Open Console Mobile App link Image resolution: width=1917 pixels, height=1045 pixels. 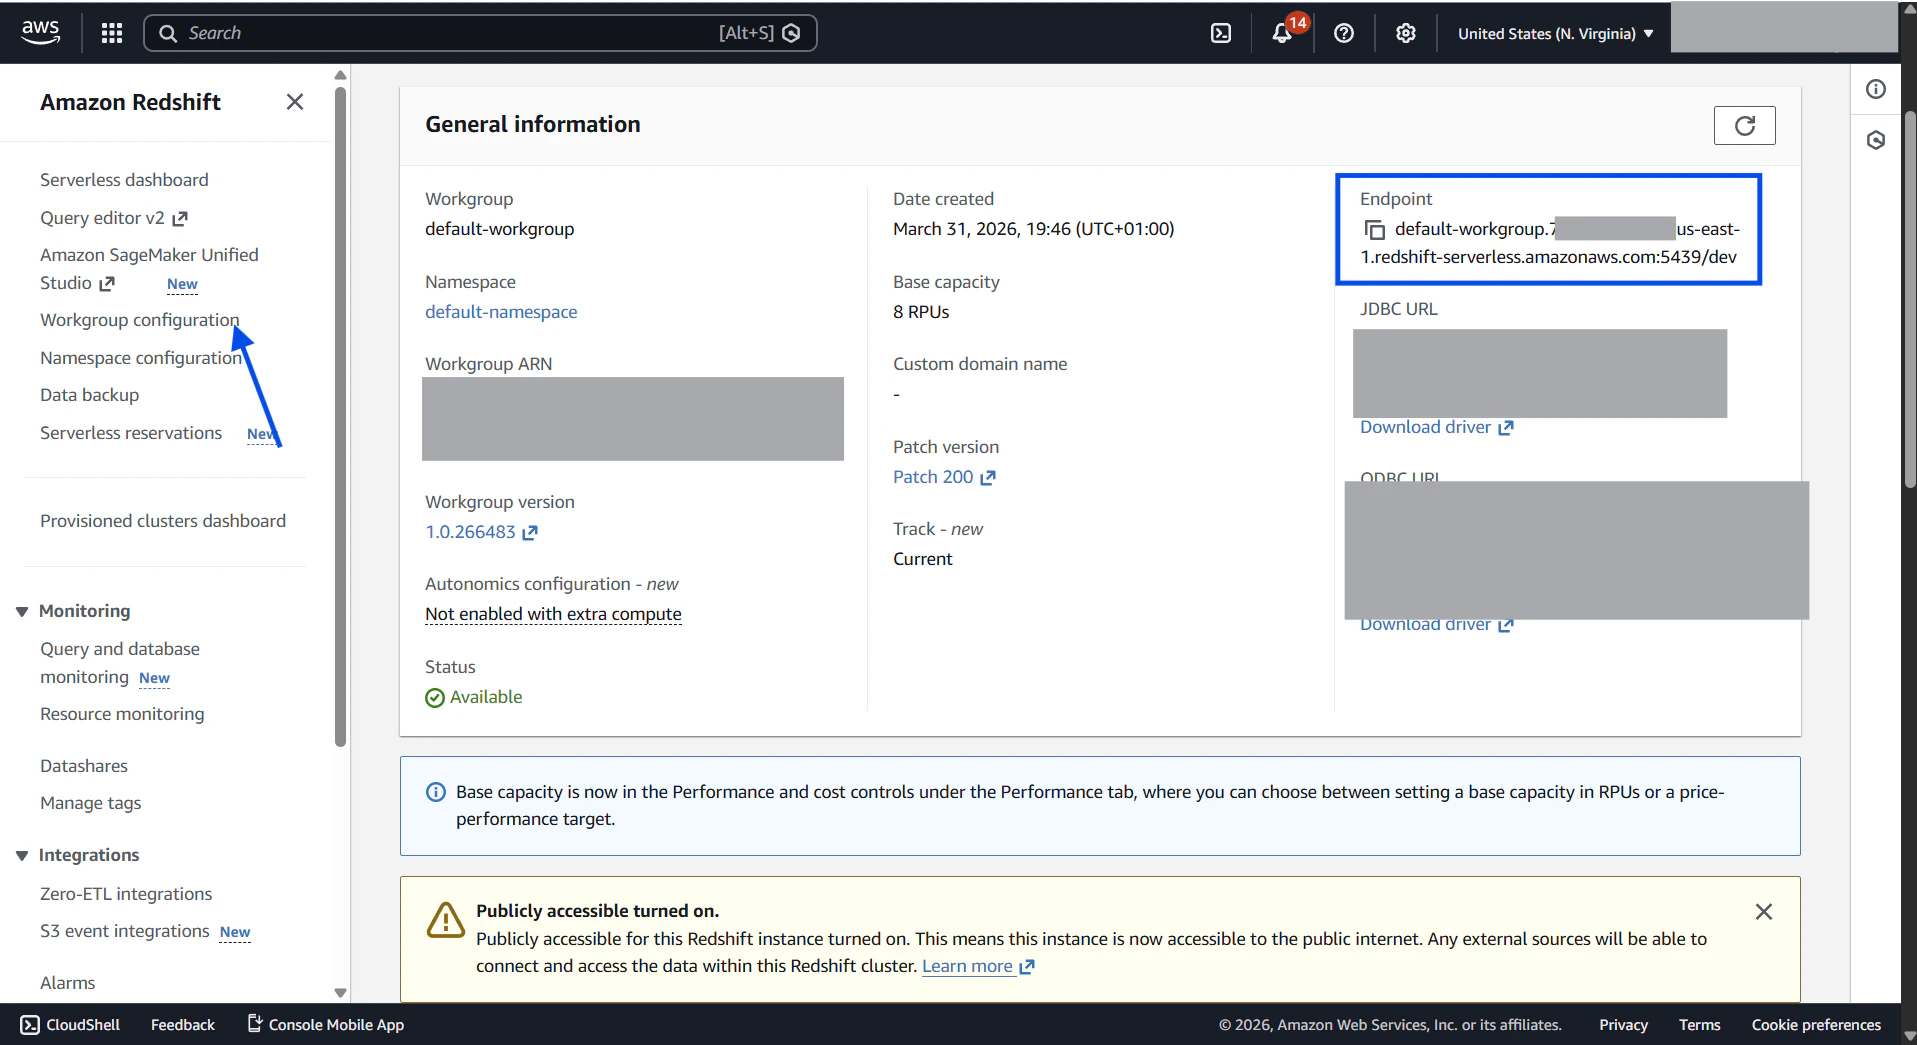(326, 1025)
